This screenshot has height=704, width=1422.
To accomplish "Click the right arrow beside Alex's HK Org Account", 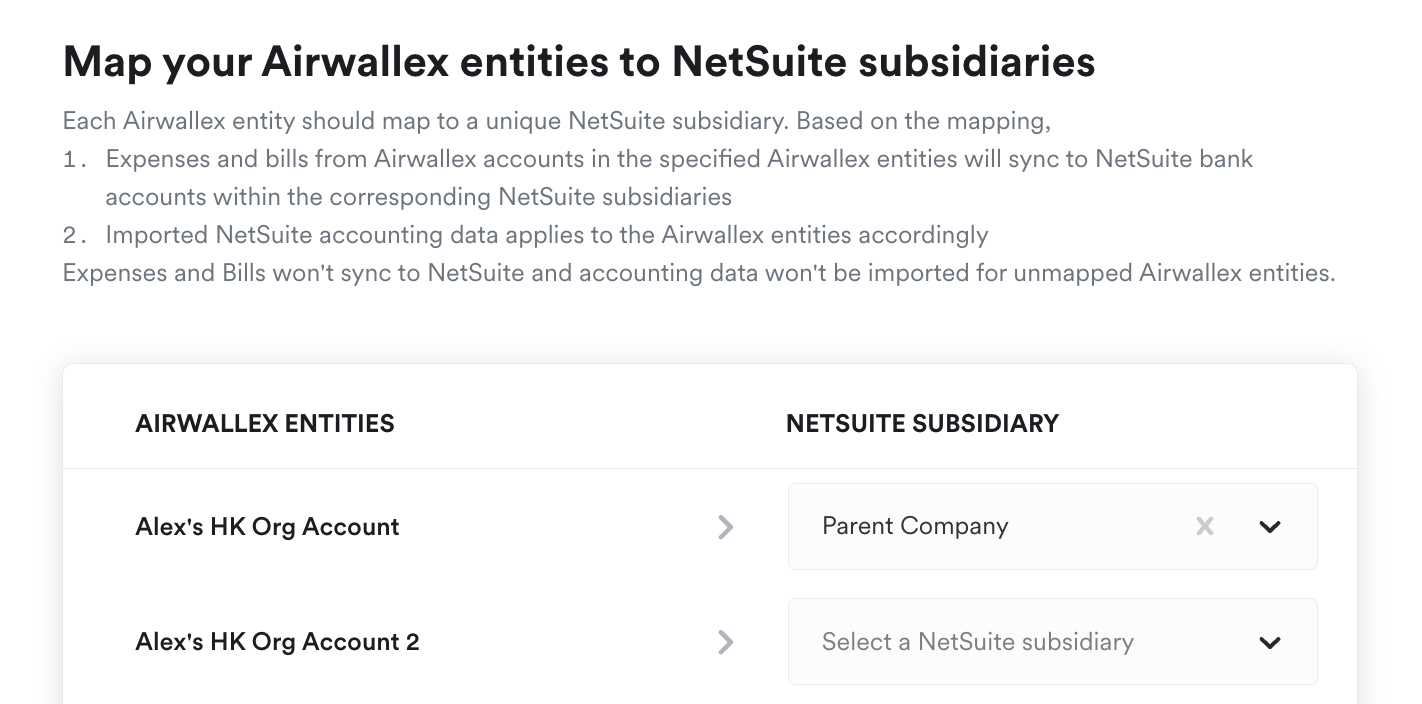I will tap(726, 527).
